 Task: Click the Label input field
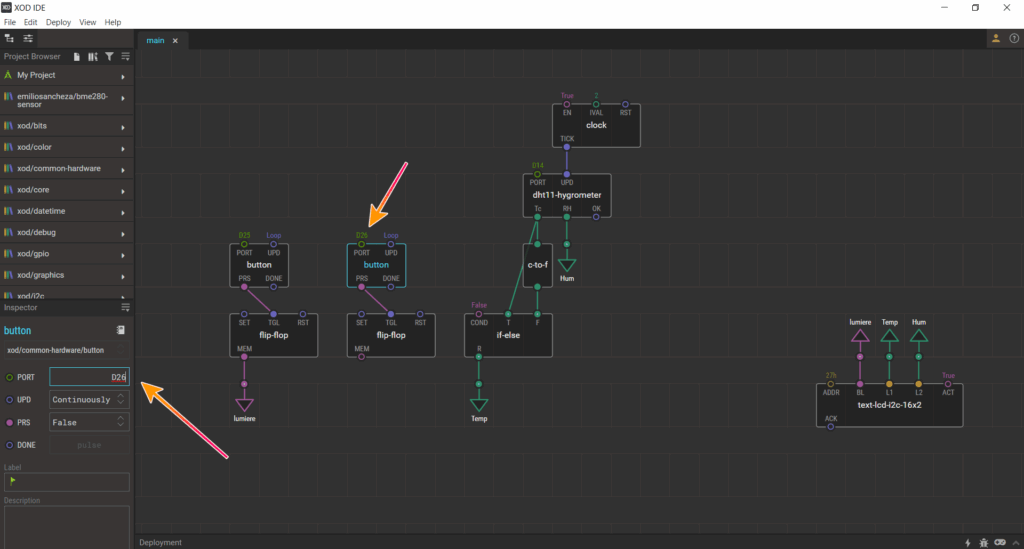coord(67,482)
